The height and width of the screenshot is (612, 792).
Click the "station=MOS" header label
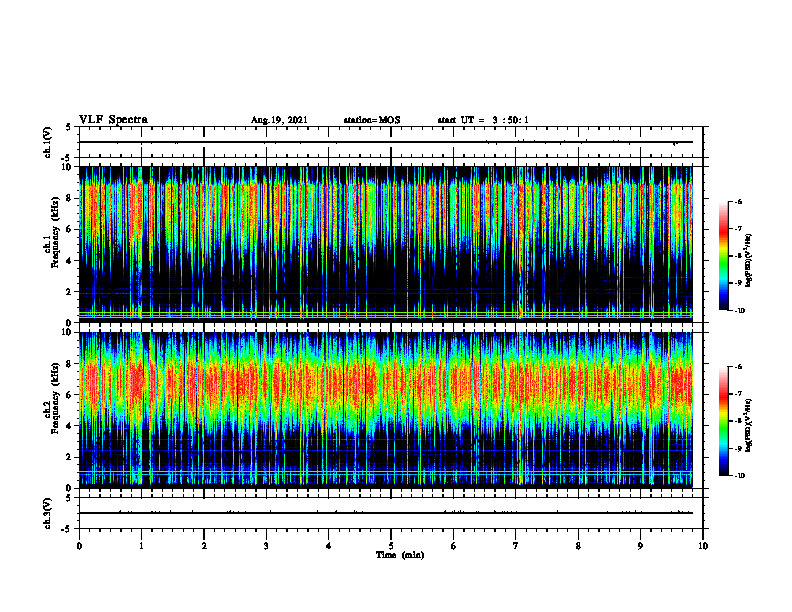point(372,120)
